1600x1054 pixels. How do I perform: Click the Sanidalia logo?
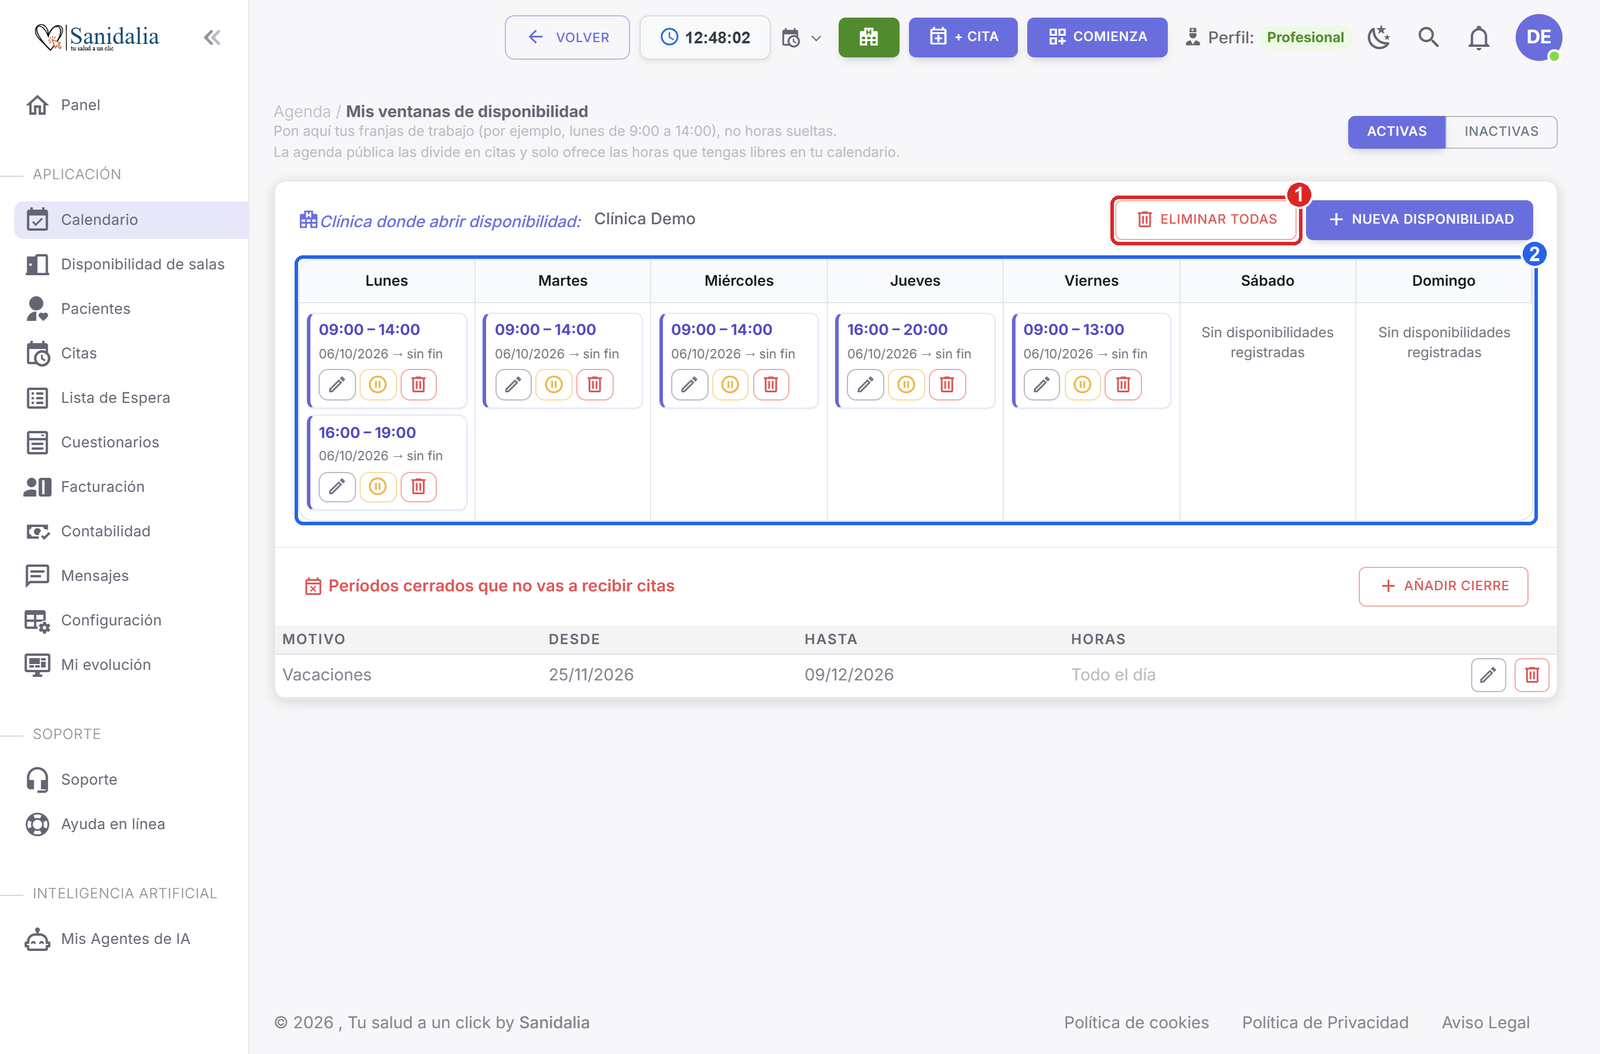pos(96,38)
